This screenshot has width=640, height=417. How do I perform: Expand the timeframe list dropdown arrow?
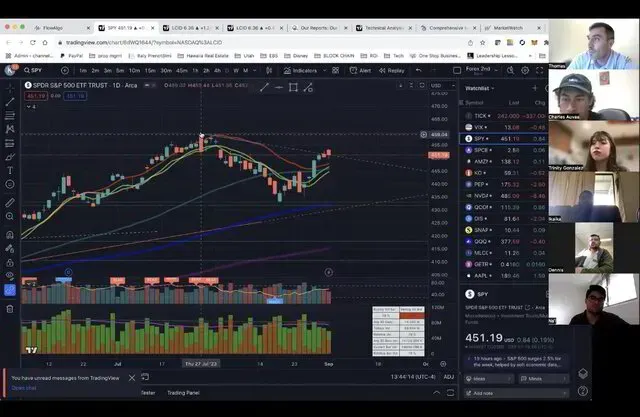(255, 71)
